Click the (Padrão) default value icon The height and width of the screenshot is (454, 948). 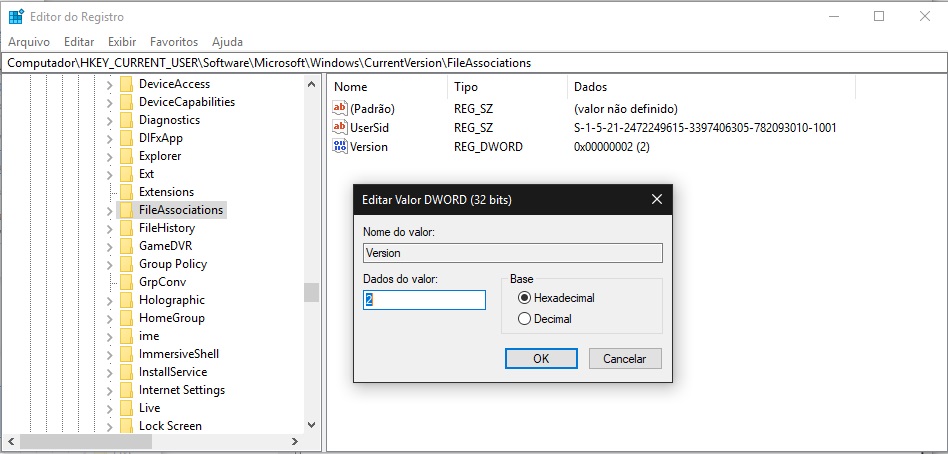[x=340, y=109]
